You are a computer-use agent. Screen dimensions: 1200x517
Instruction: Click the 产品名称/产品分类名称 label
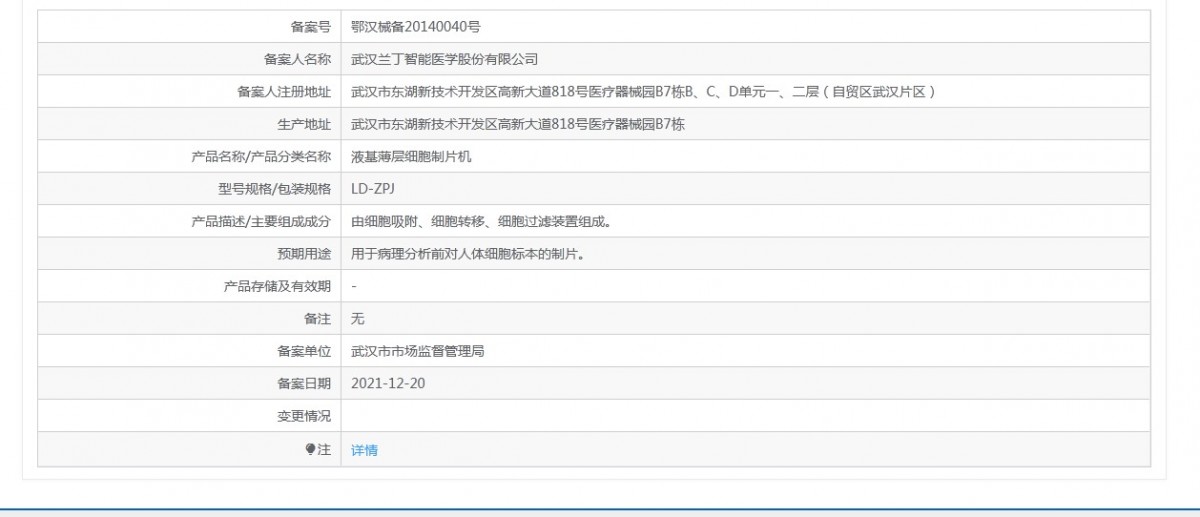tap(261, 157)
